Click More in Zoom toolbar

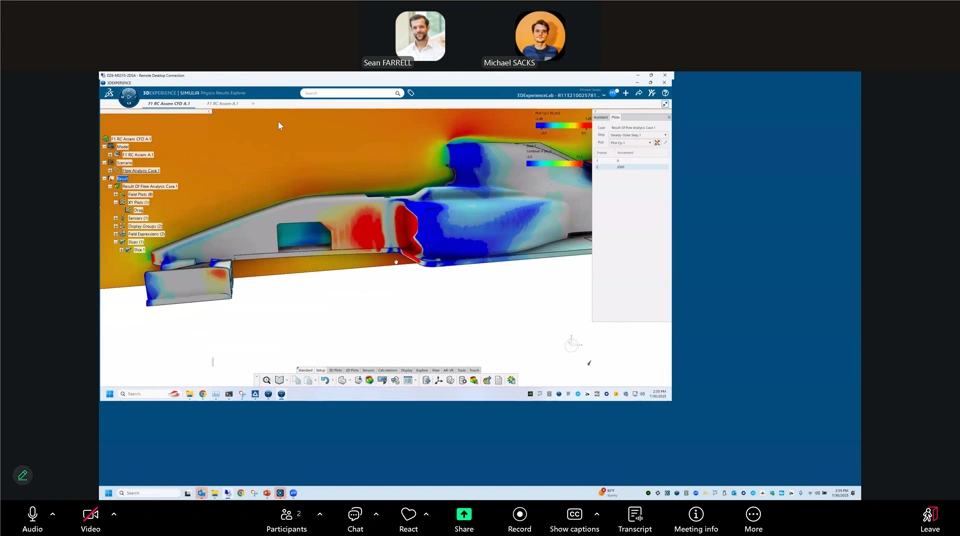[753, 519]
